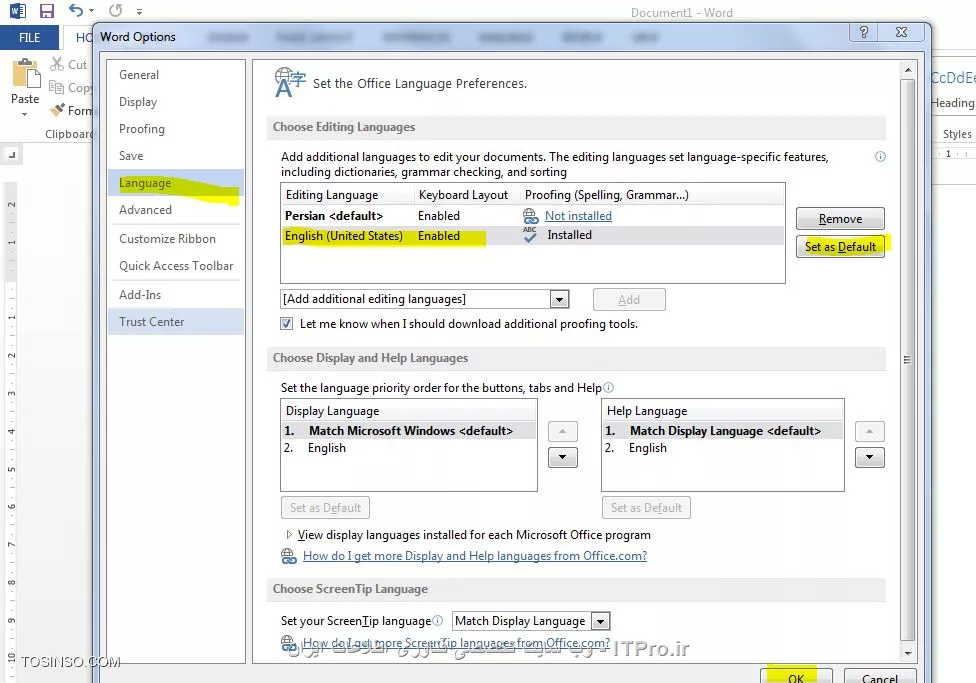Click the ruler tab selector in Word window
Image resolution: width=976 pixels, height=683 pixels.
coord(12,154)
